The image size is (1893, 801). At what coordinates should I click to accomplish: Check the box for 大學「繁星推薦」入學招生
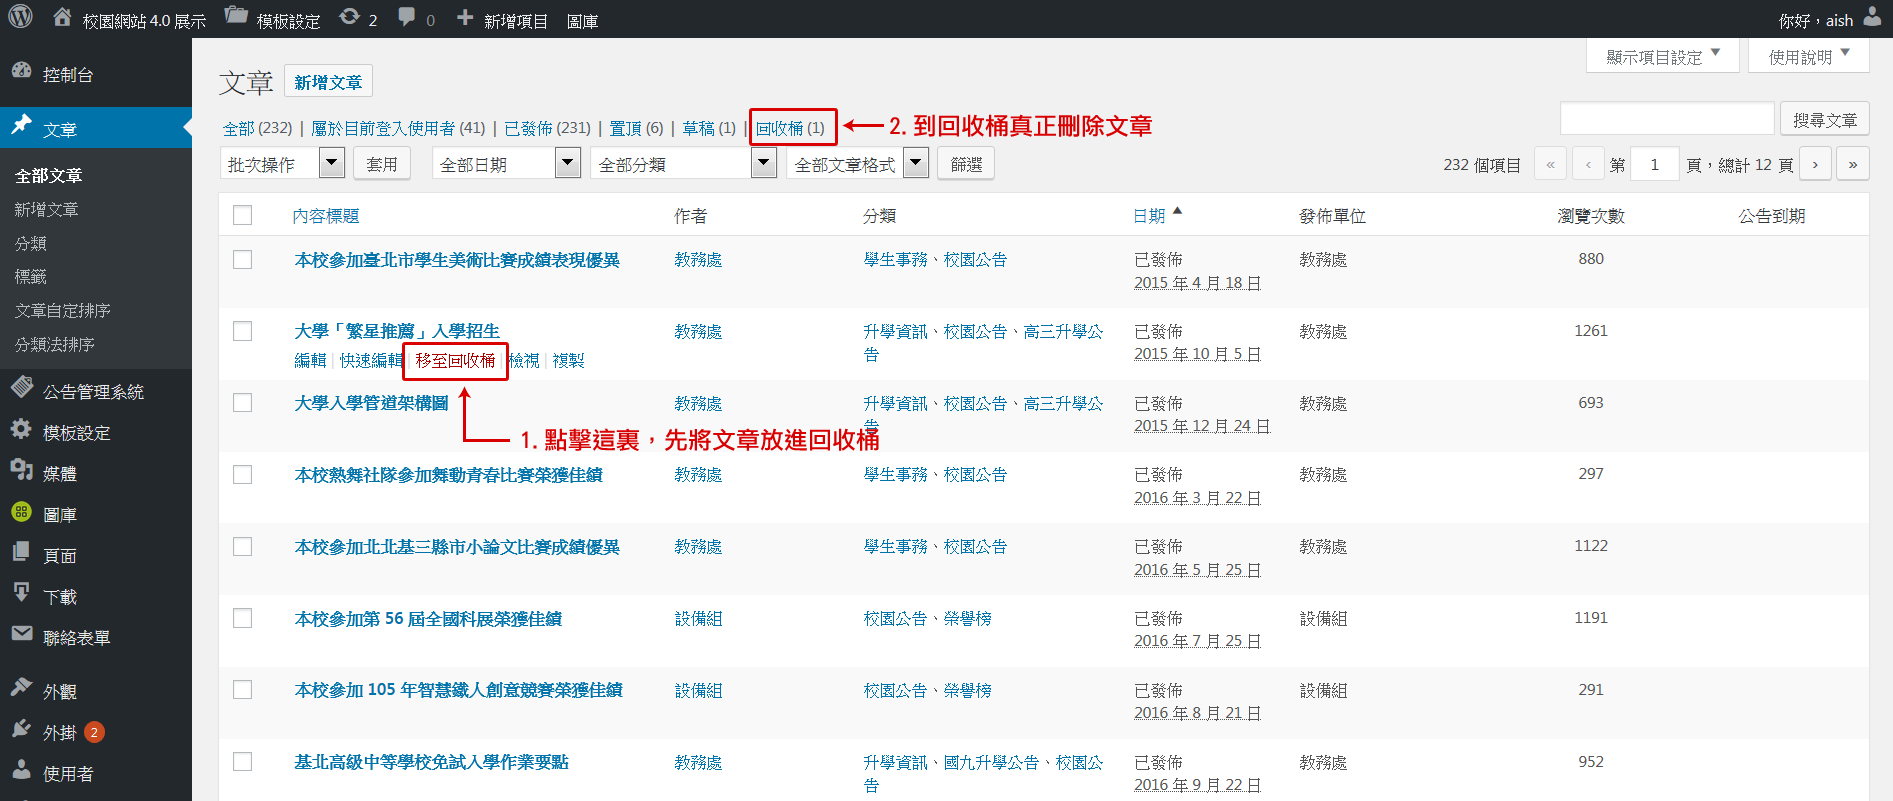click(x=242, y=331)
